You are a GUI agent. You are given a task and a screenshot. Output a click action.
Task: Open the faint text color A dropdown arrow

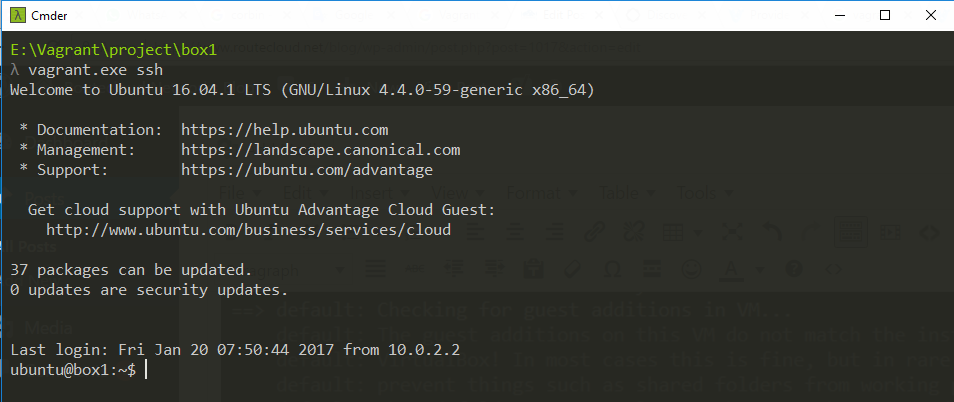[759, 269]
